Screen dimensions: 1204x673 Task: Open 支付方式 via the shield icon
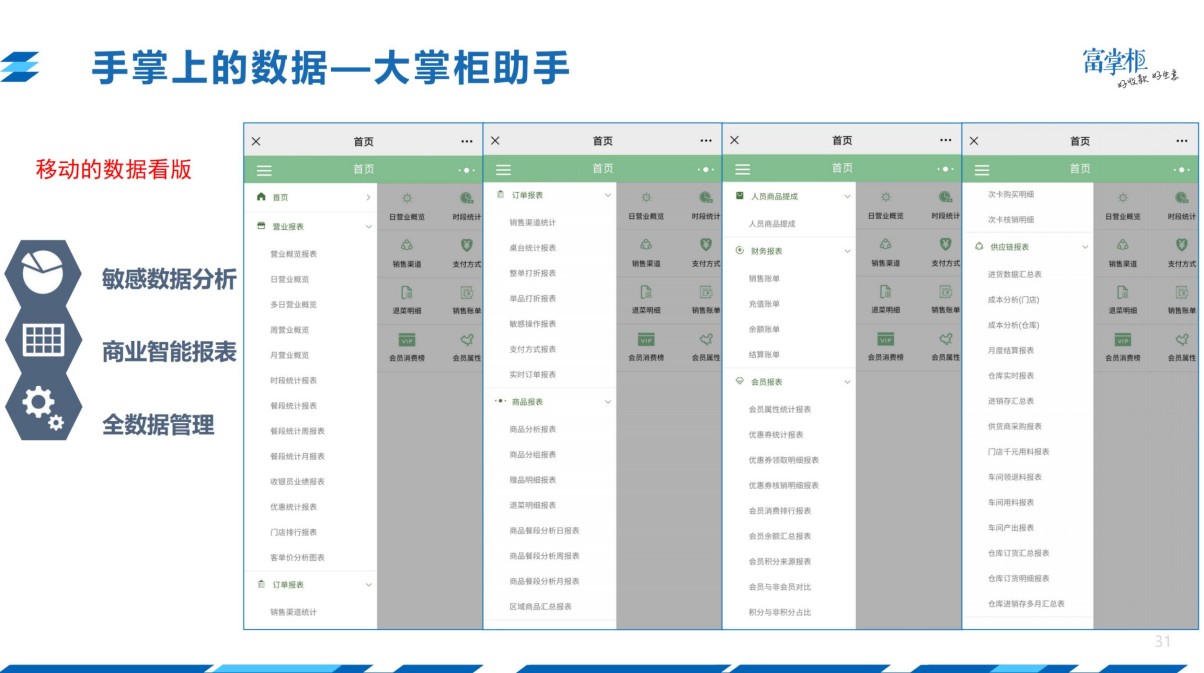[x=465, y=244]
